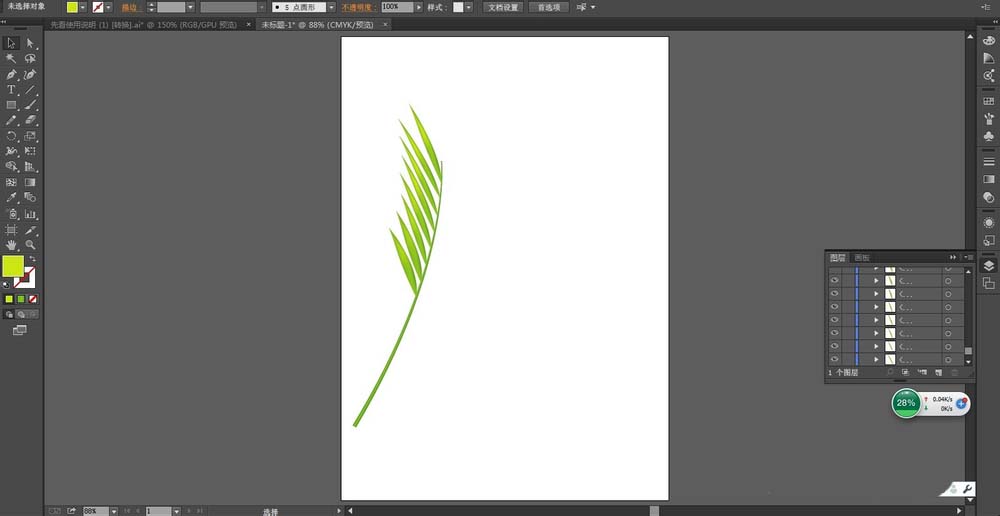The image size is (1000, 516).
Task: Switch to the 先看使用说明 document tab
Action: point(143,25)
